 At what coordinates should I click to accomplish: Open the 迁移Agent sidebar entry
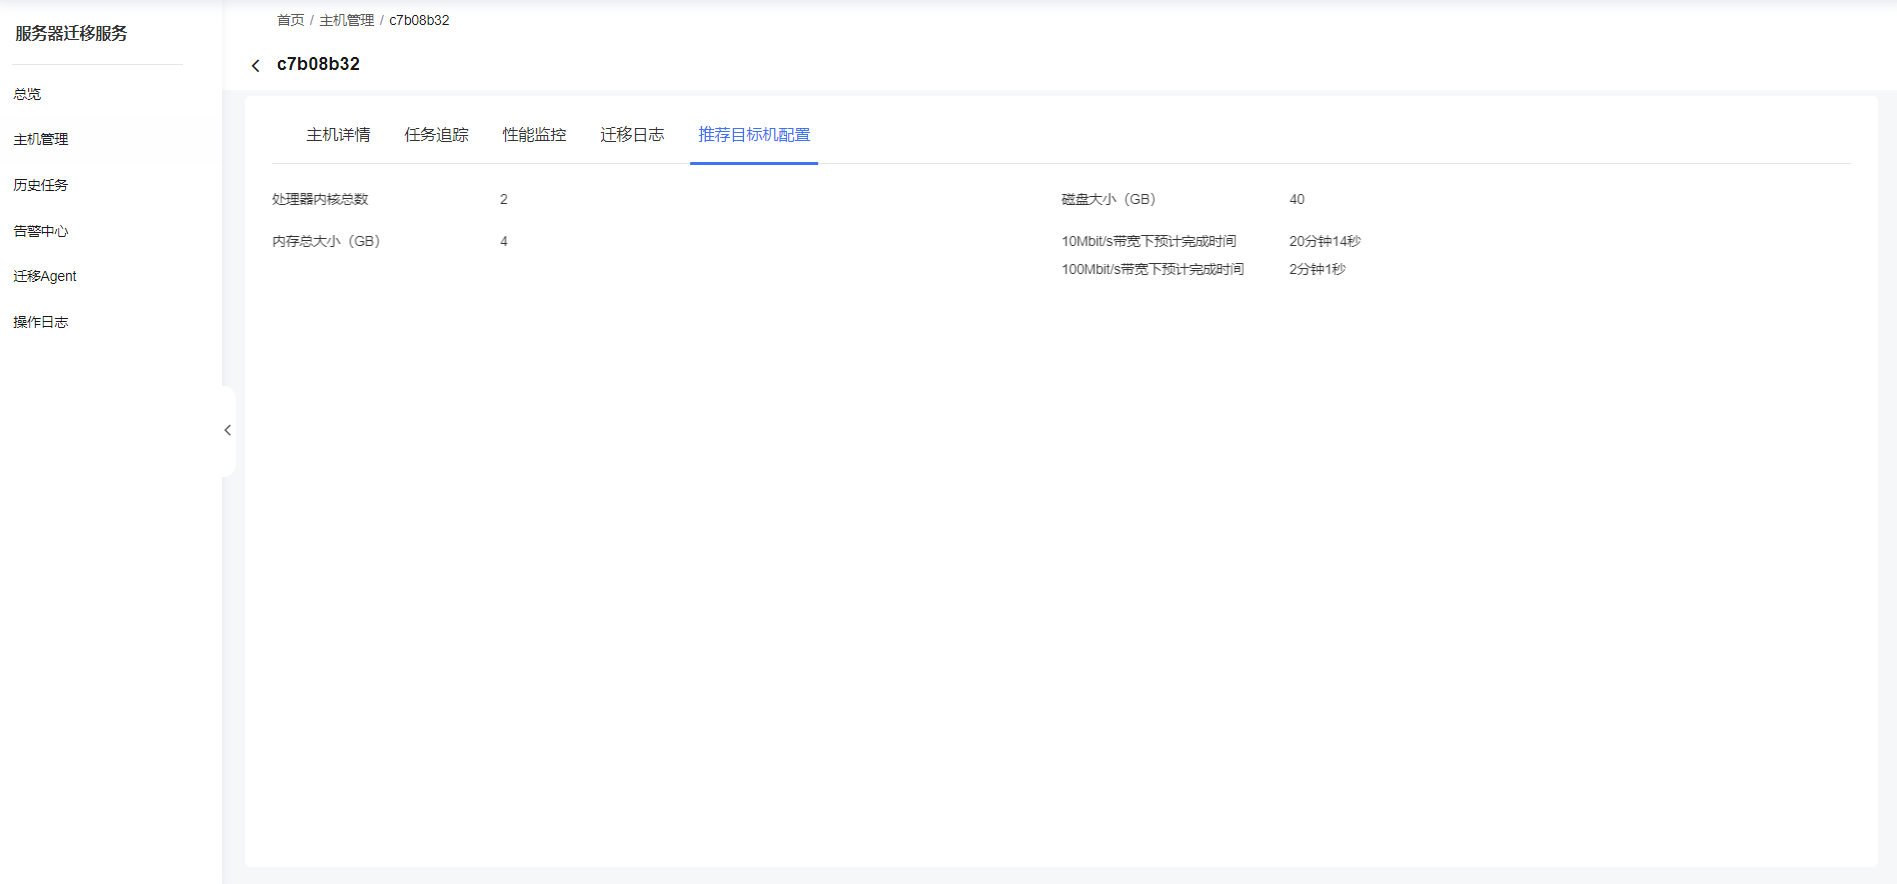point(45,276)
